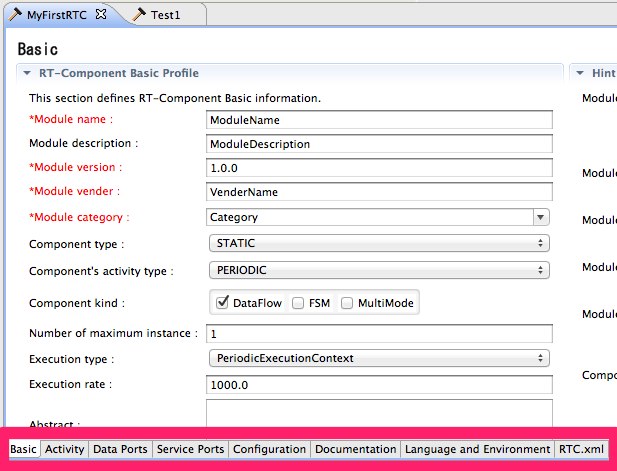Click the Module version input field
The width and height of the screenshot is (617, 471).
click(x=379, y=168)
